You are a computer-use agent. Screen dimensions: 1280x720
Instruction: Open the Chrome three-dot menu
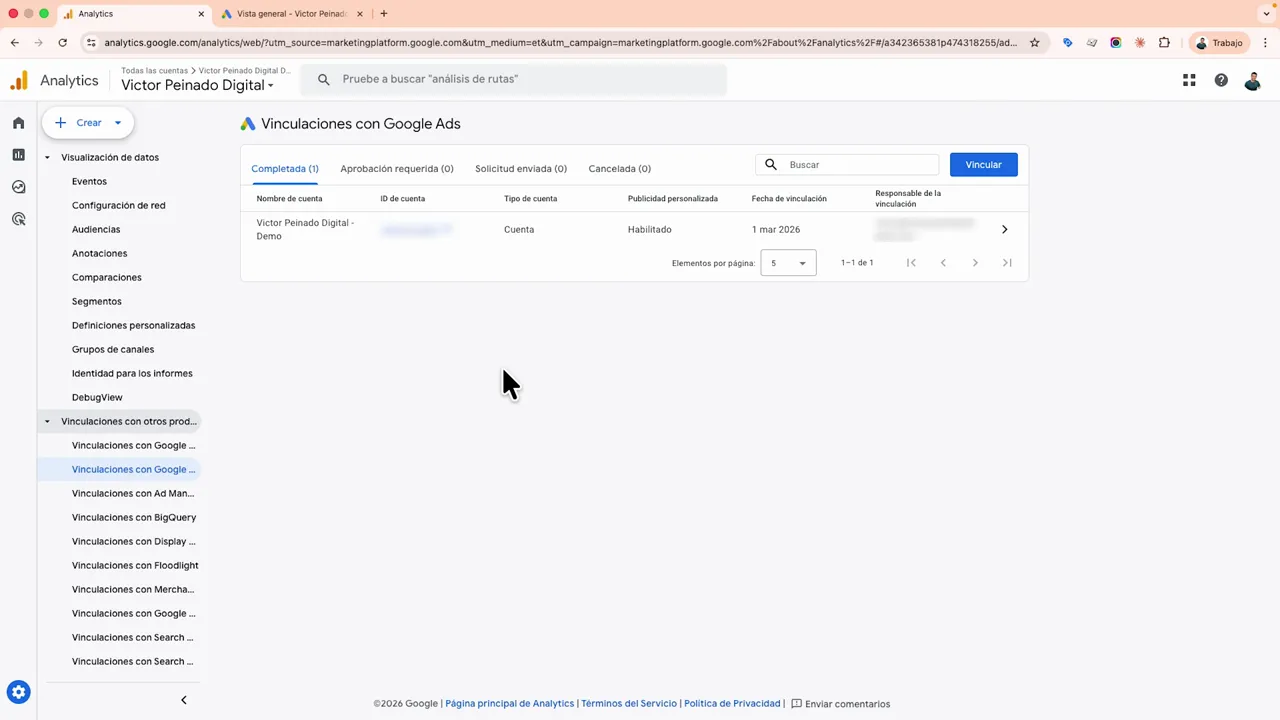(x=1266, y=43)
